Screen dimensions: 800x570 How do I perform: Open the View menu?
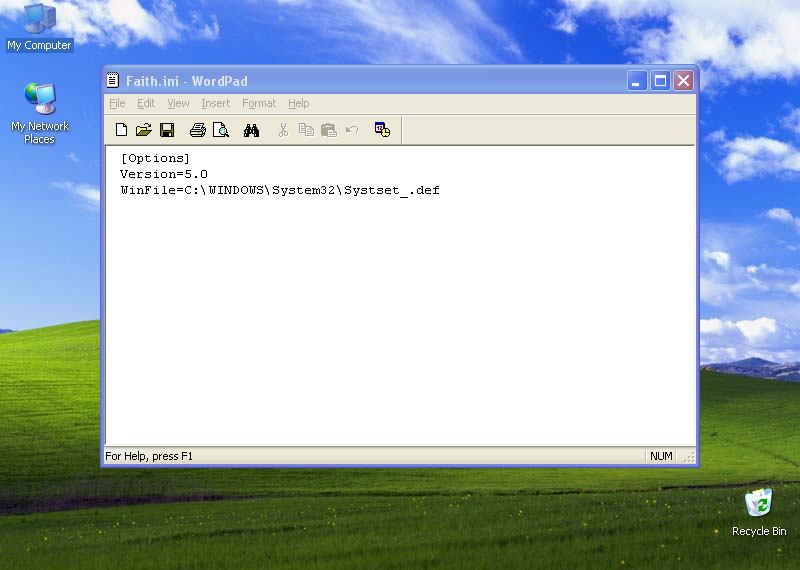coord(178,104)
